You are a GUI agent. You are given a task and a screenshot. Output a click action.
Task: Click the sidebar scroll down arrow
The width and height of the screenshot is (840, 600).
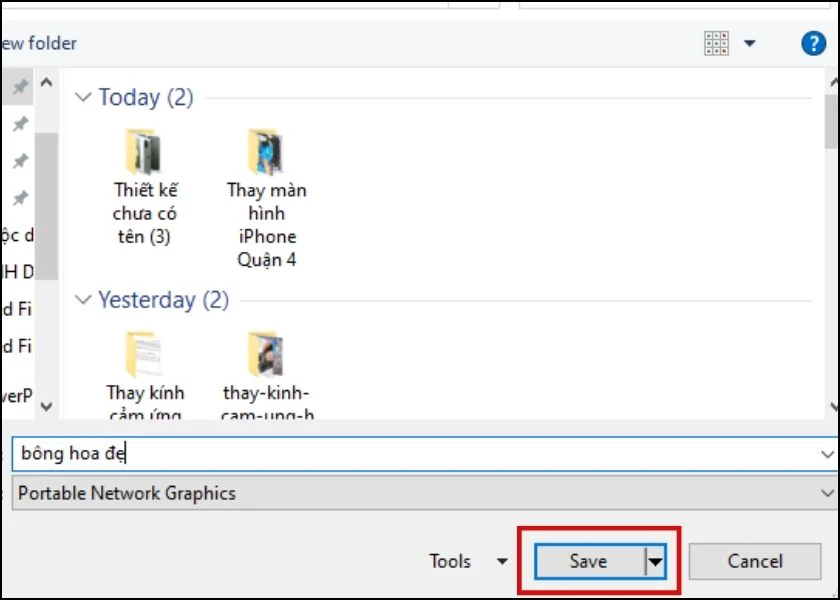pyautogui.click(x=47, y=406)
